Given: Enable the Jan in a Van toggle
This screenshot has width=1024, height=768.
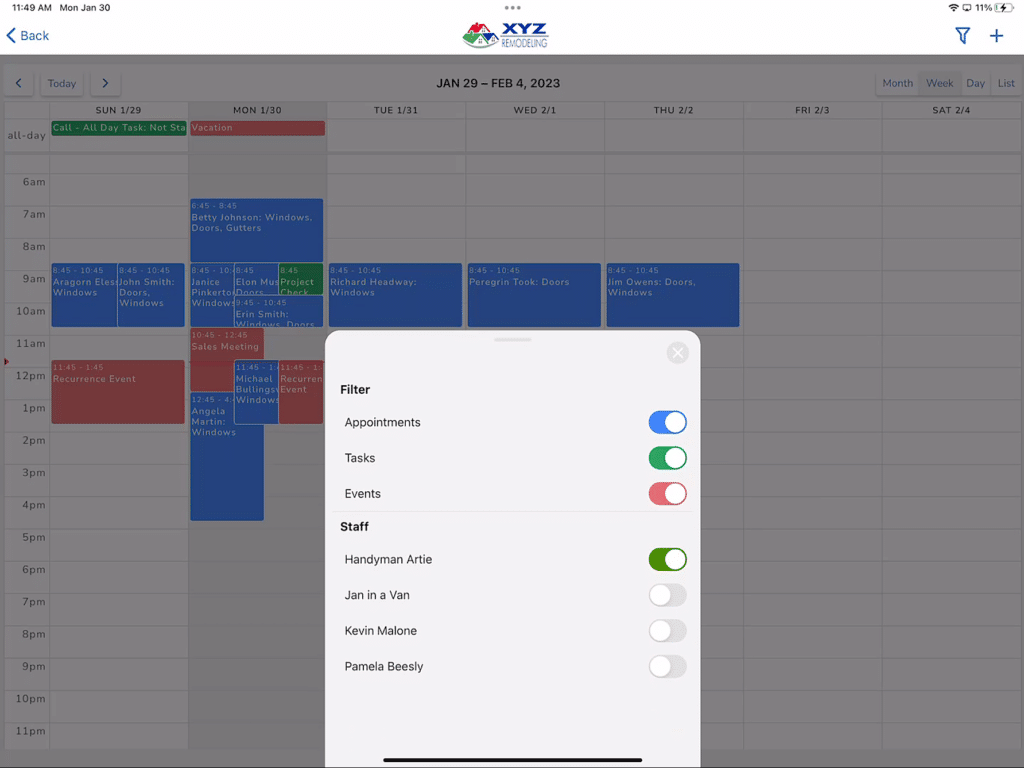Looking at the screenshot, I should tap(667, 595).
